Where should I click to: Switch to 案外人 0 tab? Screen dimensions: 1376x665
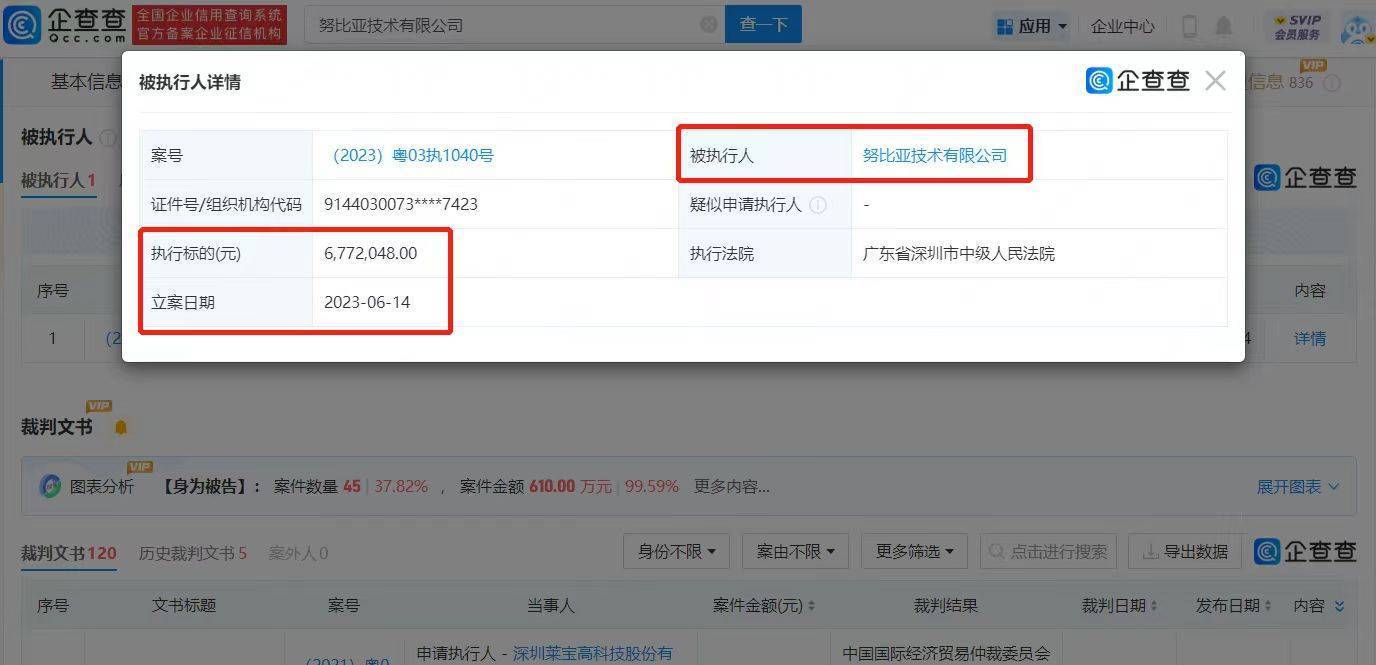click(x=298, y=553)
